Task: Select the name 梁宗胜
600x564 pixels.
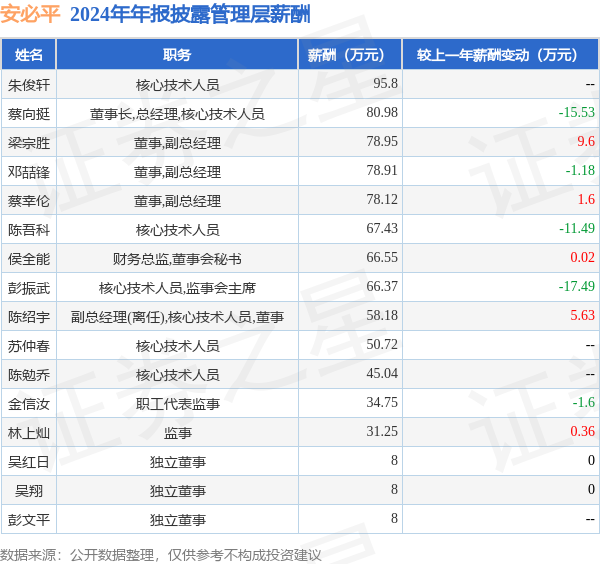Action: pos(29,143)
